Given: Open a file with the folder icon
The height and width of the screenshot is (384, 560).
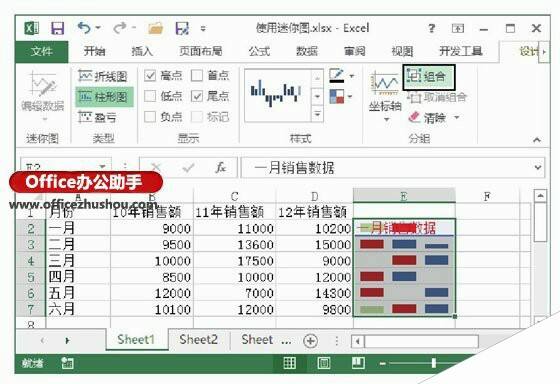Looking at the screenshot, I should [x=156, y=28].
